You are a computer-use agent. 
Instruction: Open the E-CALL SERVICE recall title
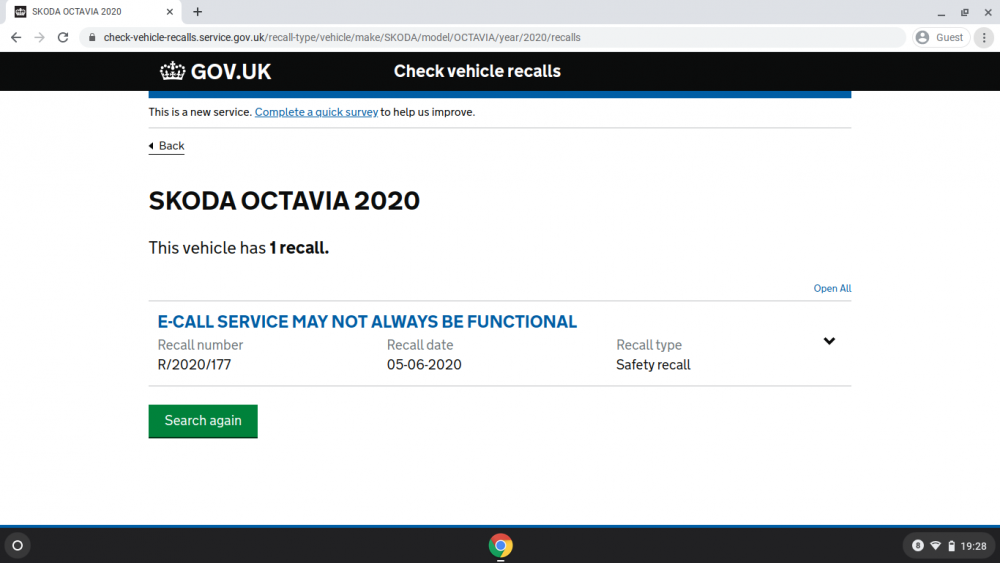click(367, 321)
